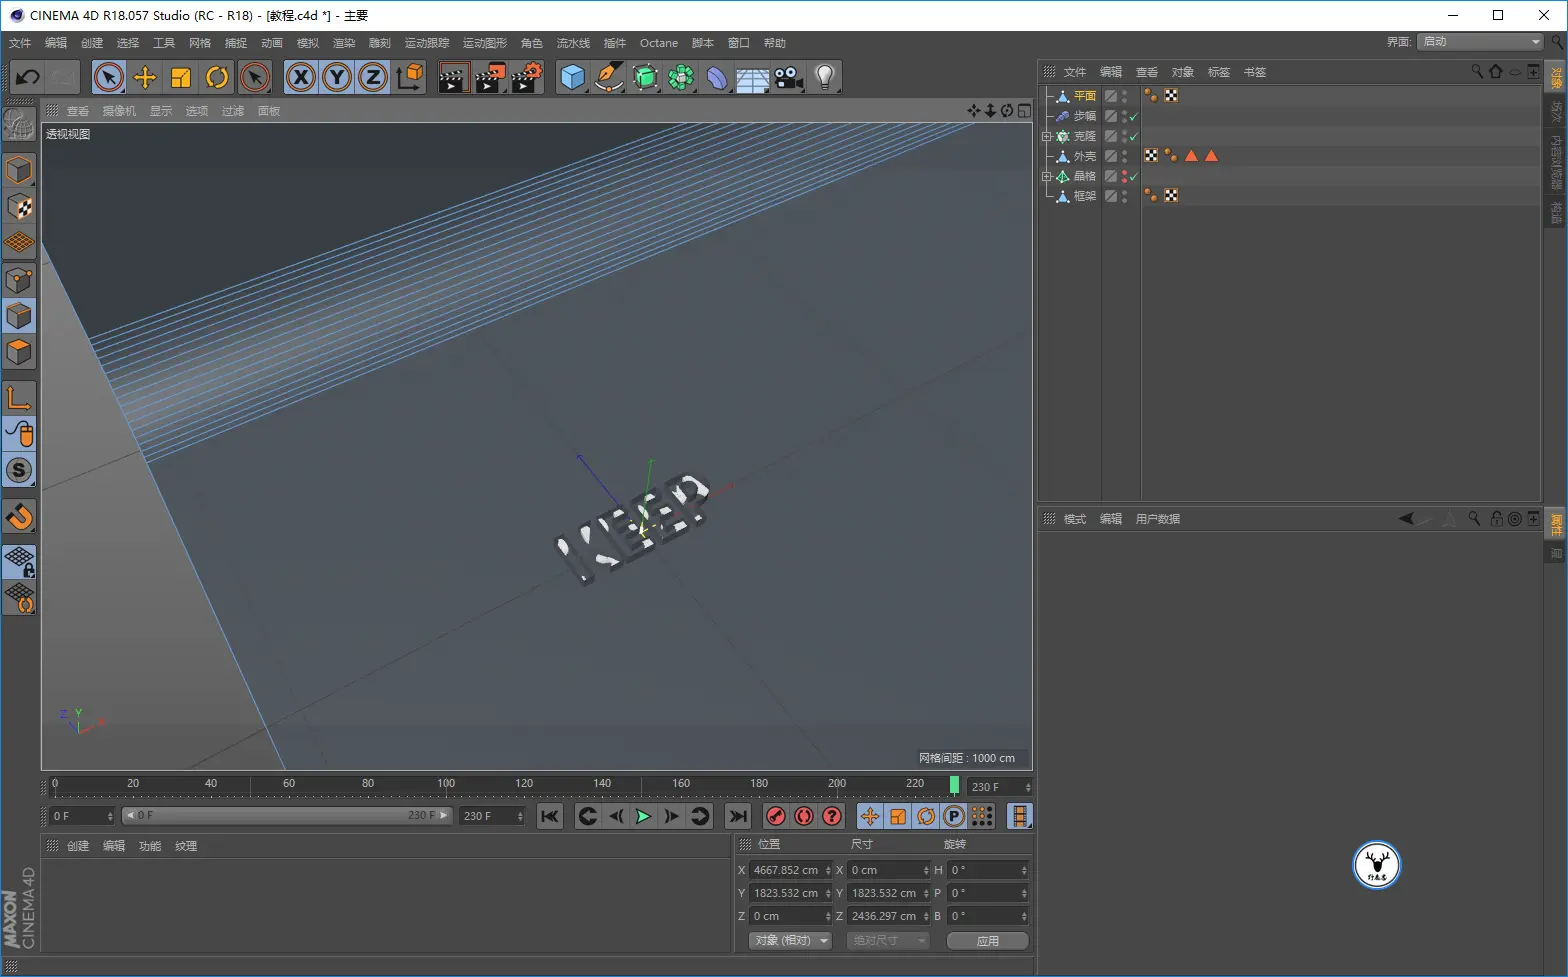The width and height of the screenshot is (1568, 977).
Task: Search objects with the magnifier in Object Manager
Action: tap(1477, 71)
